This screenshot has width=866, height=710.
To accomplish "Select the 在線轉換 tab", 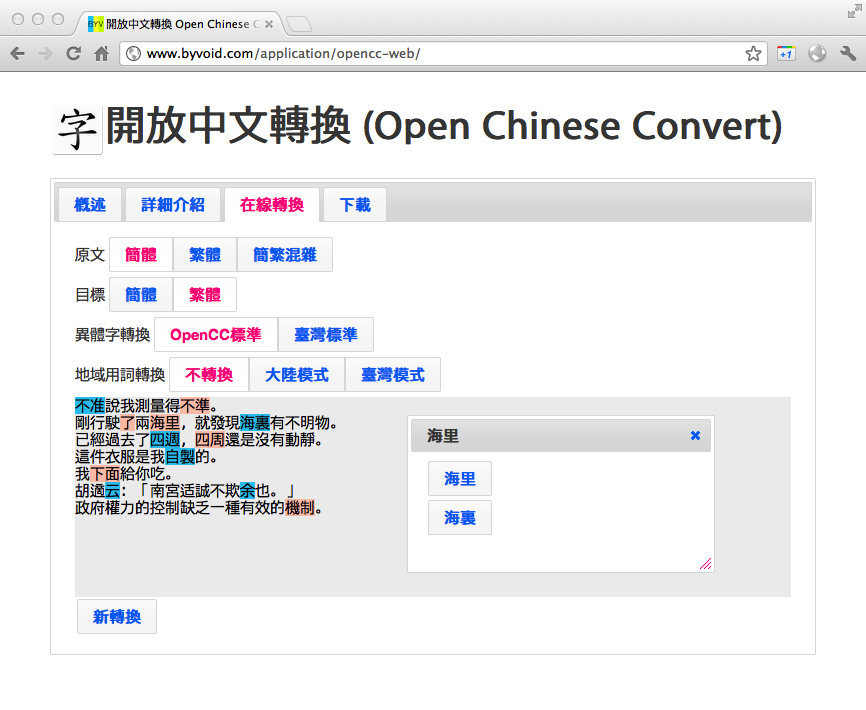I will point(272,205).
